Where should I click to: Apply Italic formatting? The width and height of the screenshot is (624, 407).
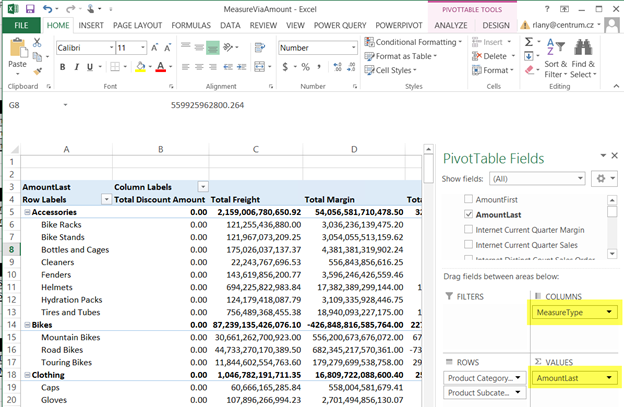pyautogui.click(x=76, y=67)
